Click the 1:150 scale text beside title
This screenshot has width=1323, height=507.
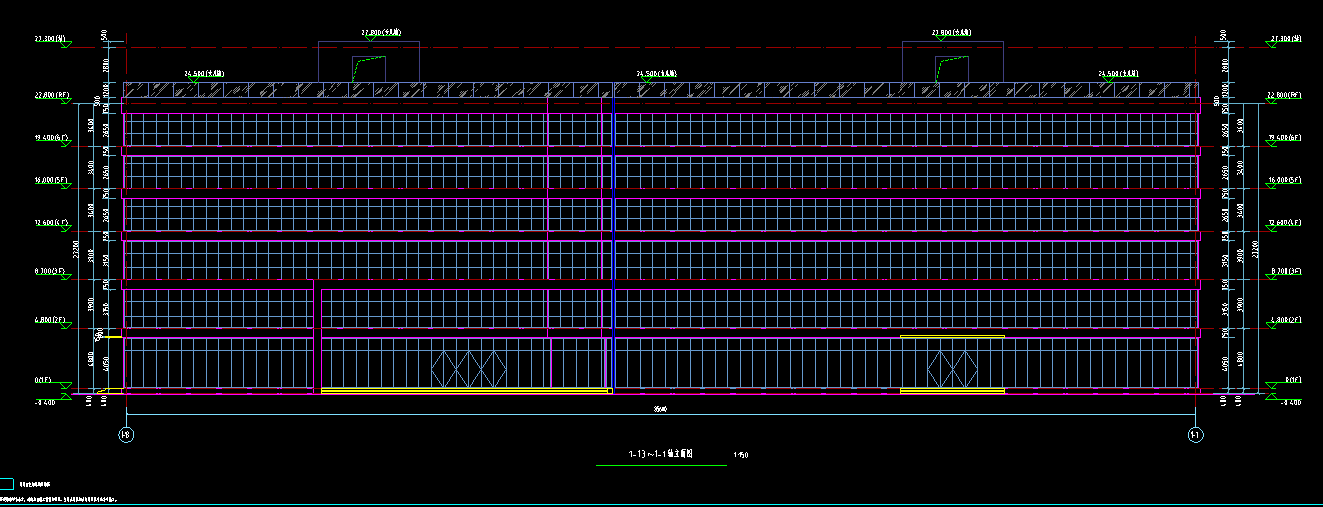click(741, 456)
